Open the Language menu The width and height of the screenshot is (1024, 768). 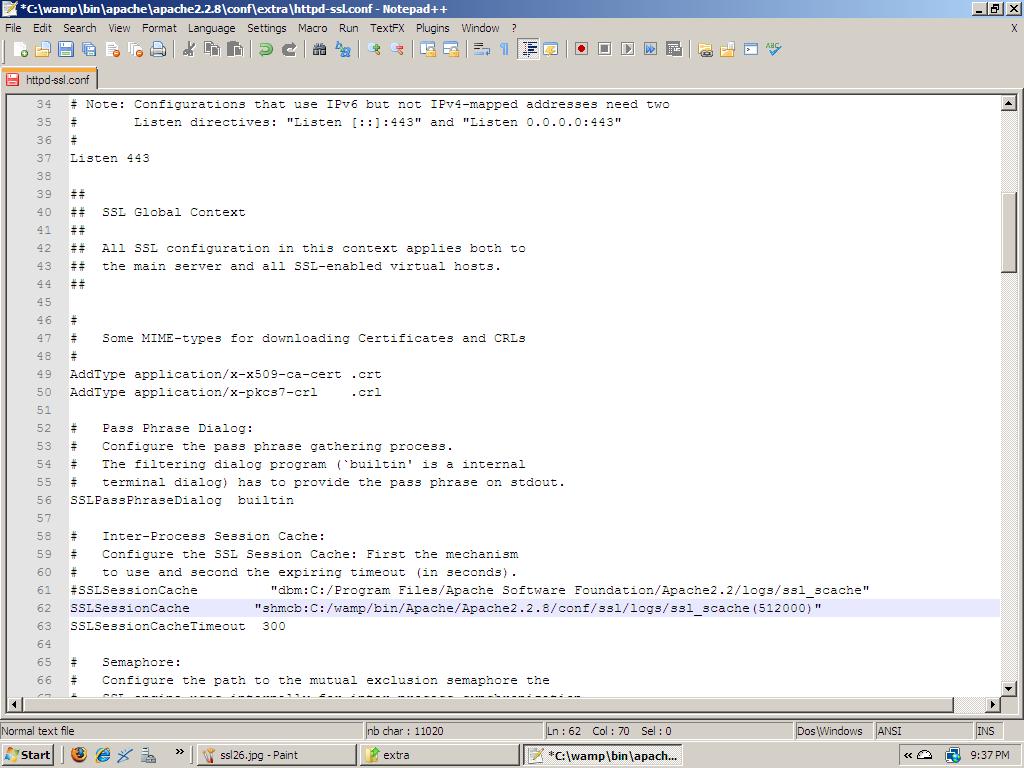click(211, 28)
